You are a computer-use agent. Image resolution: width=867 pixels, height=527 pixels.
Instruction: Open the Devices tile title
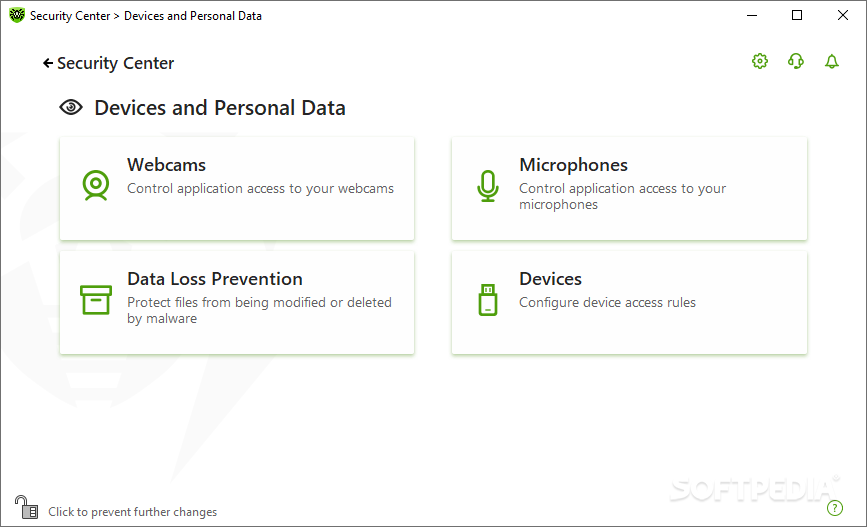coord(550,279)
